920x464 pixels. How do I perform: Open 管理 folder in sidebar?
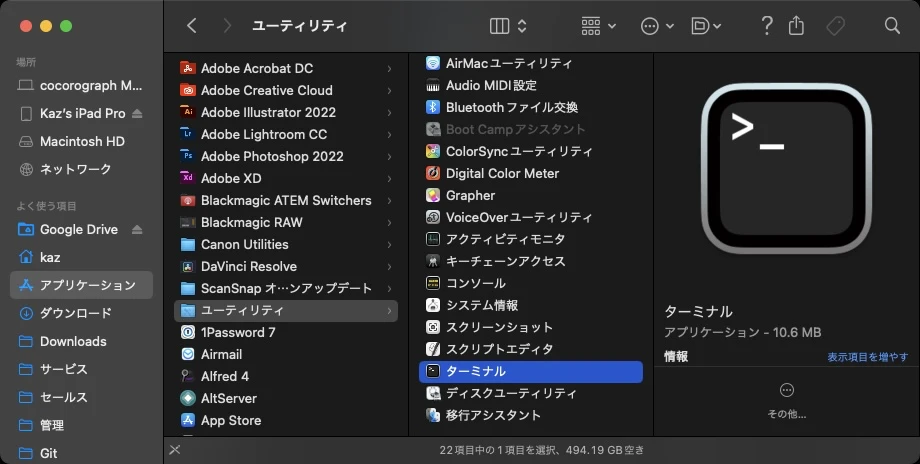tap(81, 425)
